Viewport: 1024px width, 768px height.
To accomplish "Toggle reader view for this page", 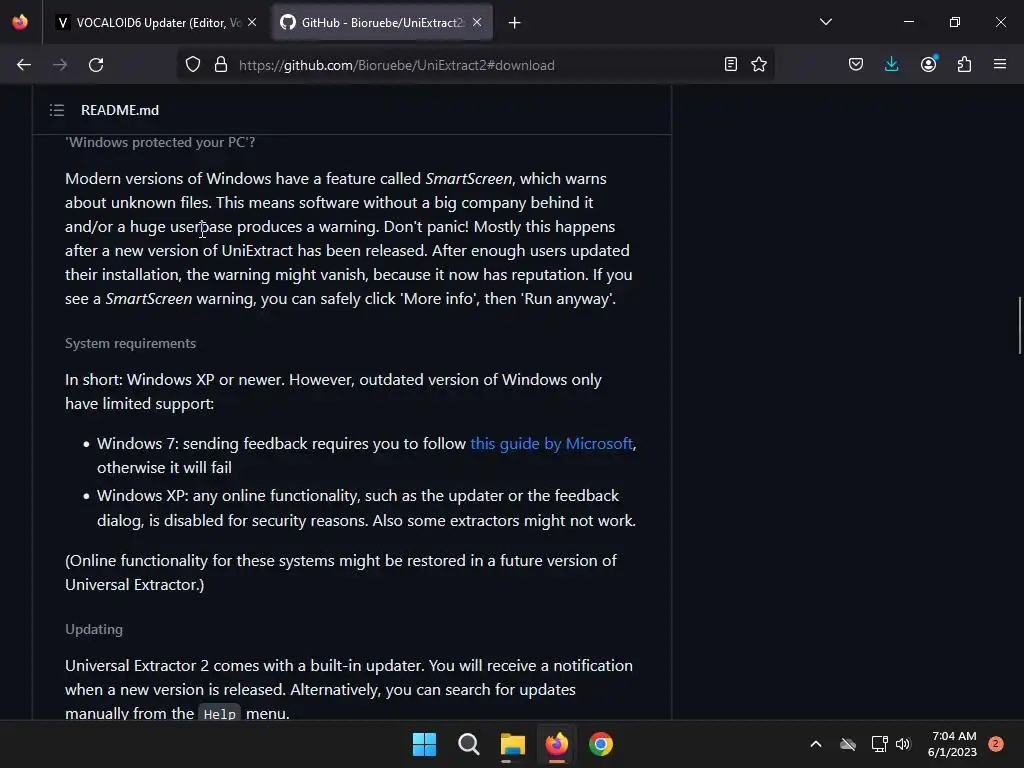I will point(731,64).
